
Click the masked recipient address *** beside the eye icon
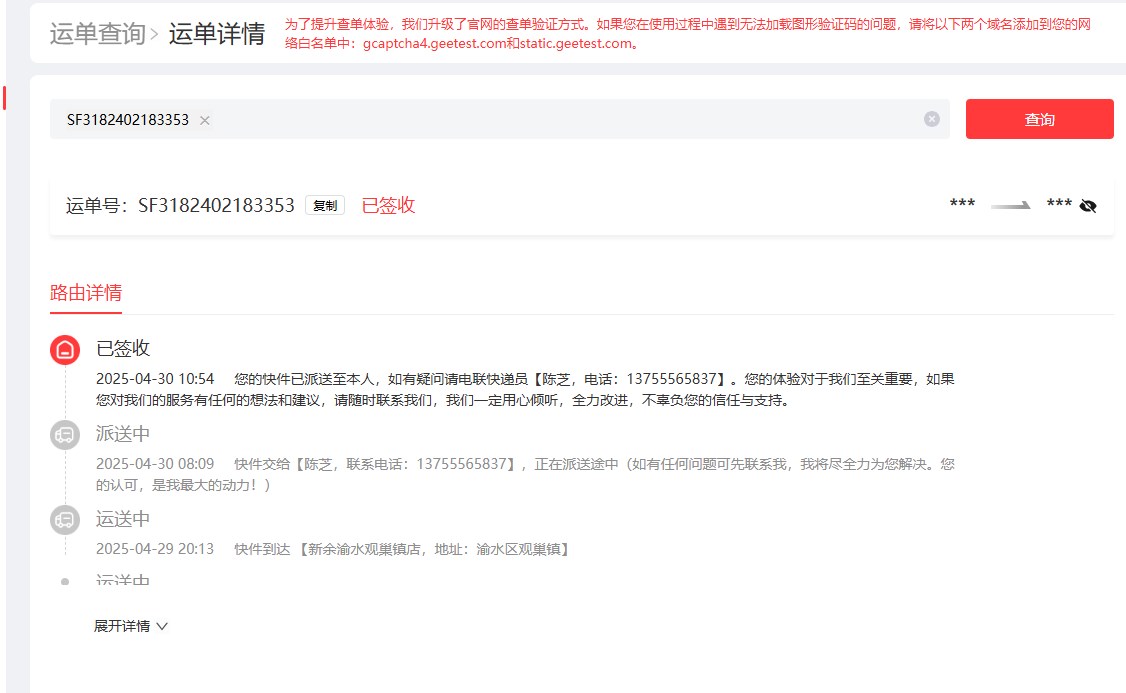click(x=1059, y=204)
